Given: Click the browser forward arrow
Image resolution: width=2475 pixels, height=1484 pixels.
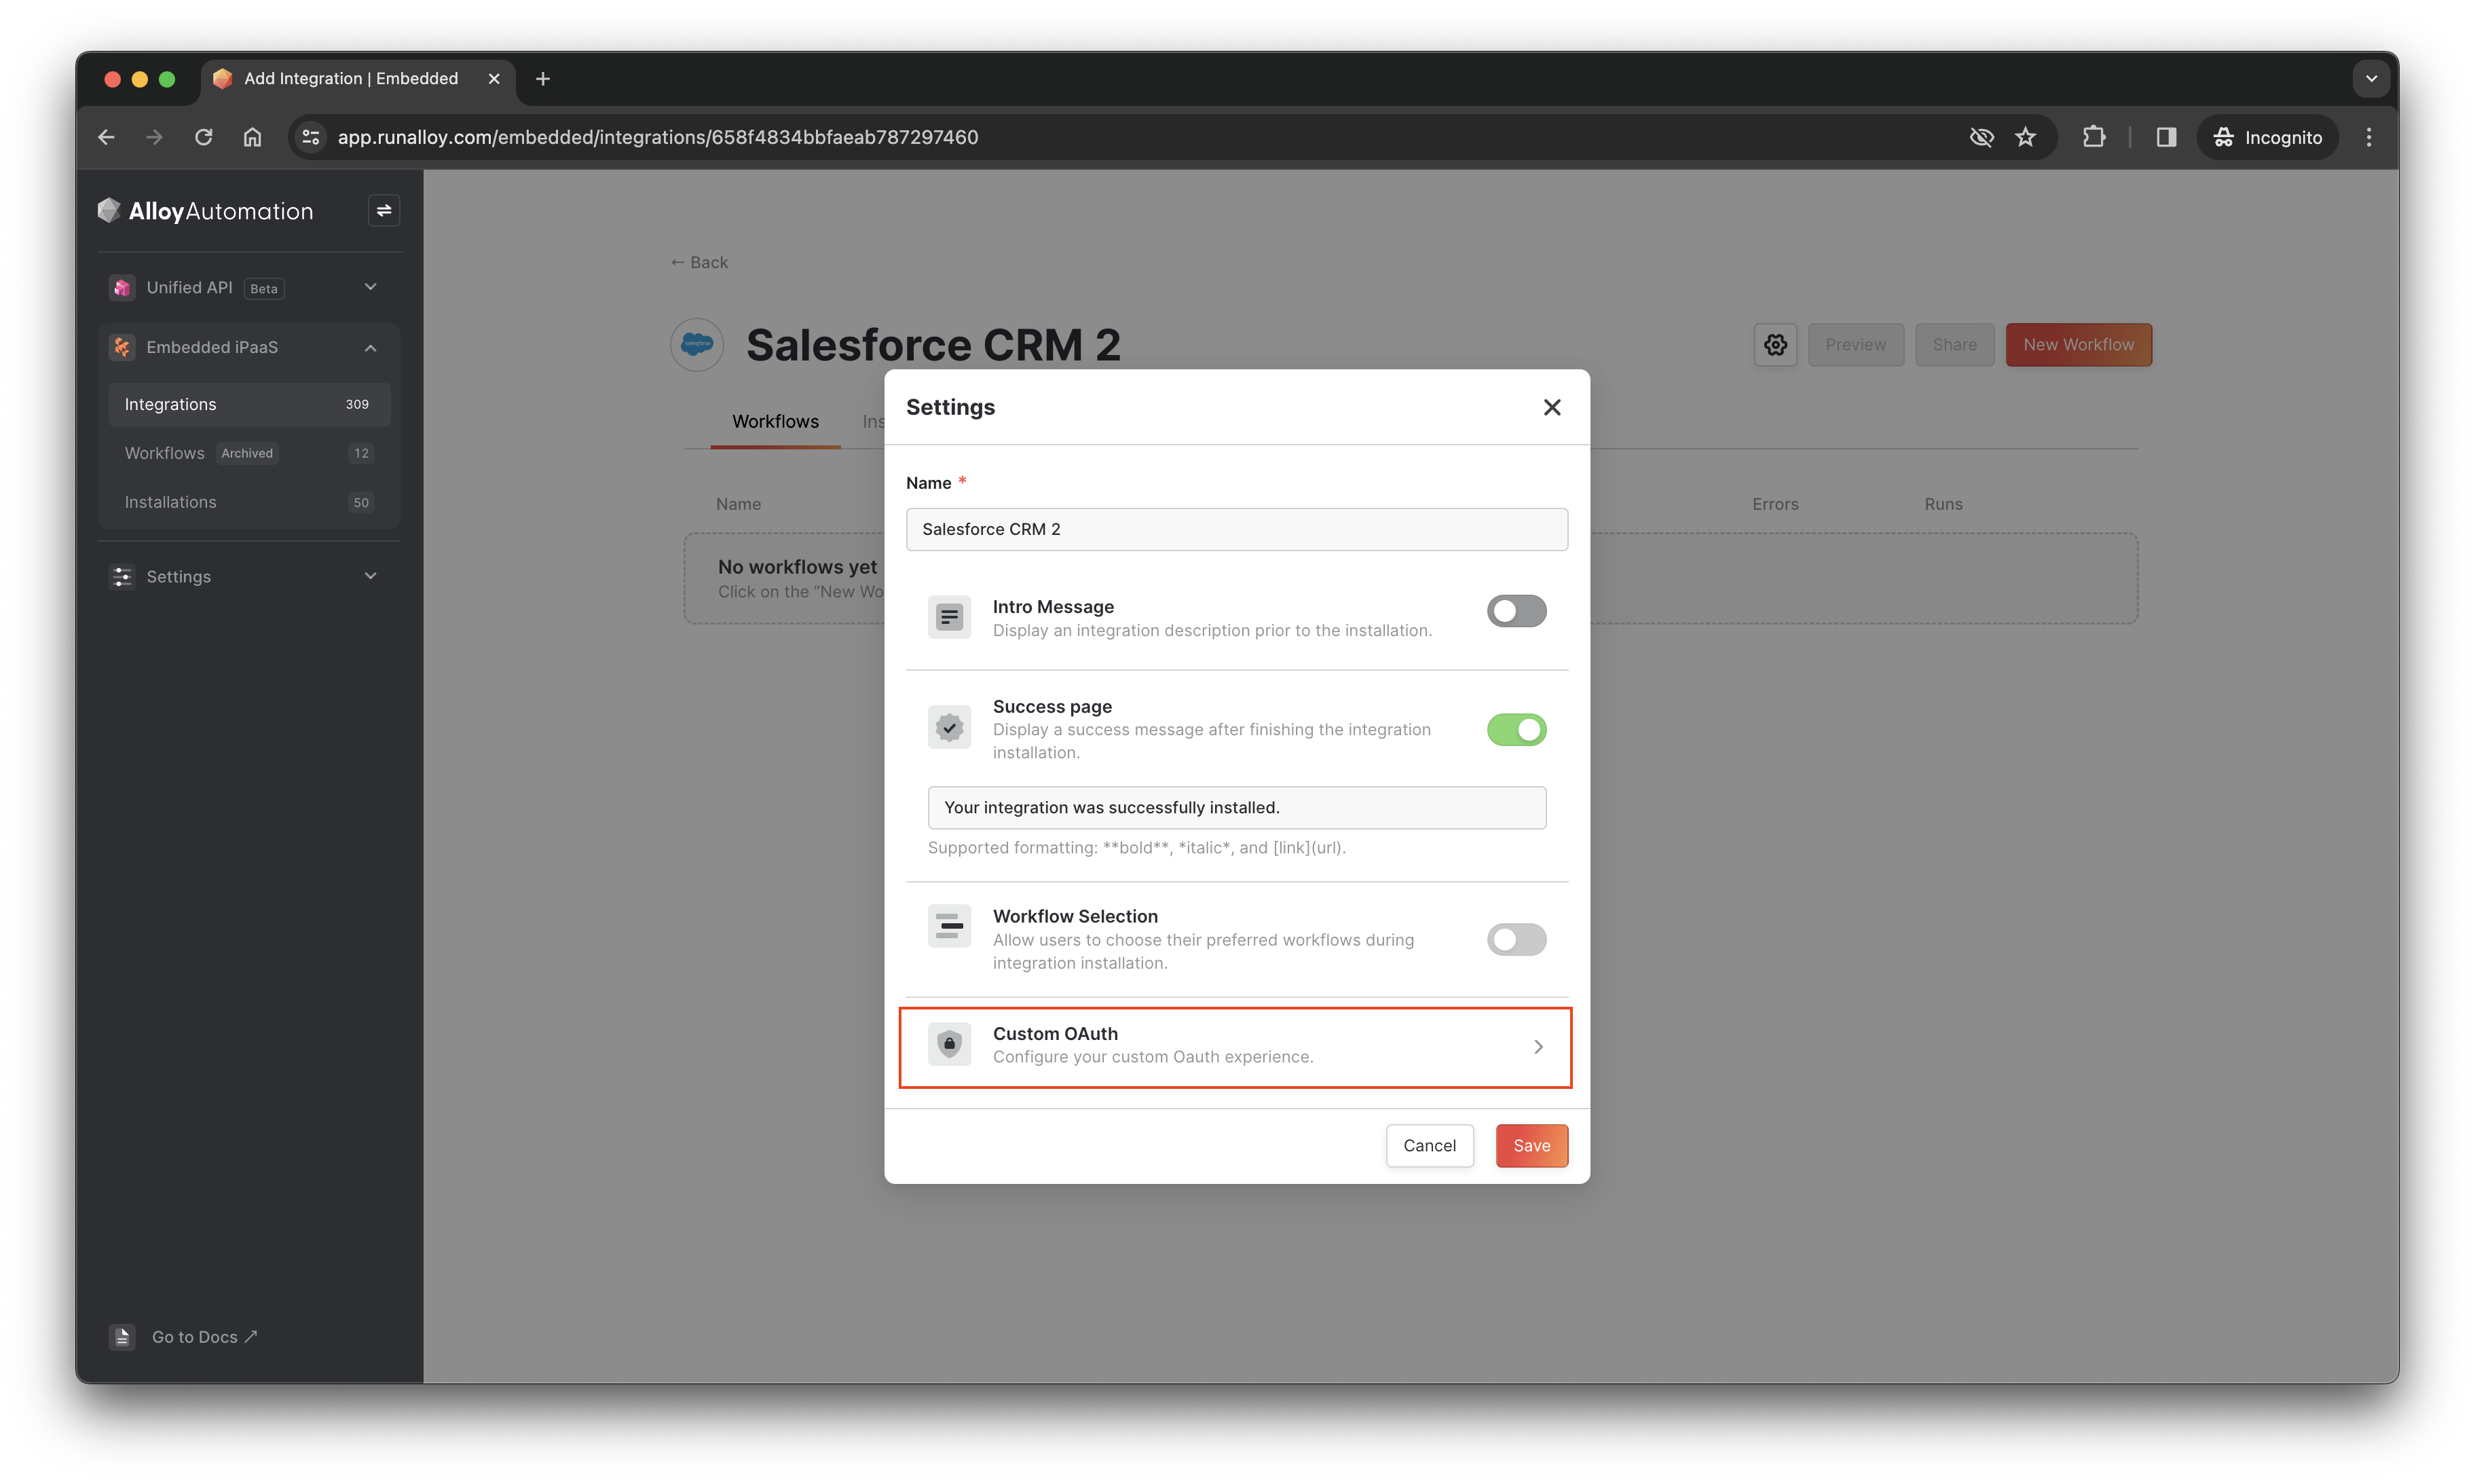Looking at the screenshot, I should (x=154, y=137).
